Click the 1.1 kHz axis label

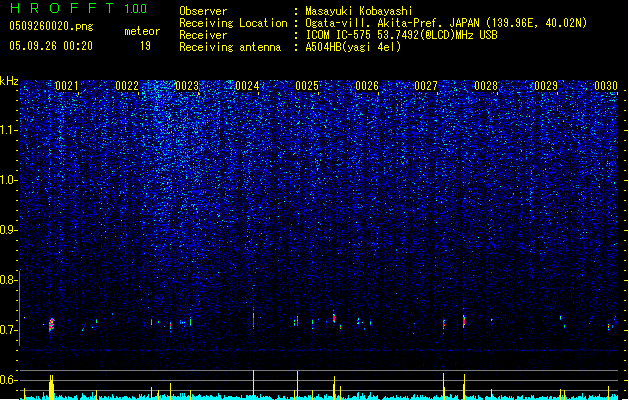pos(9,130)
